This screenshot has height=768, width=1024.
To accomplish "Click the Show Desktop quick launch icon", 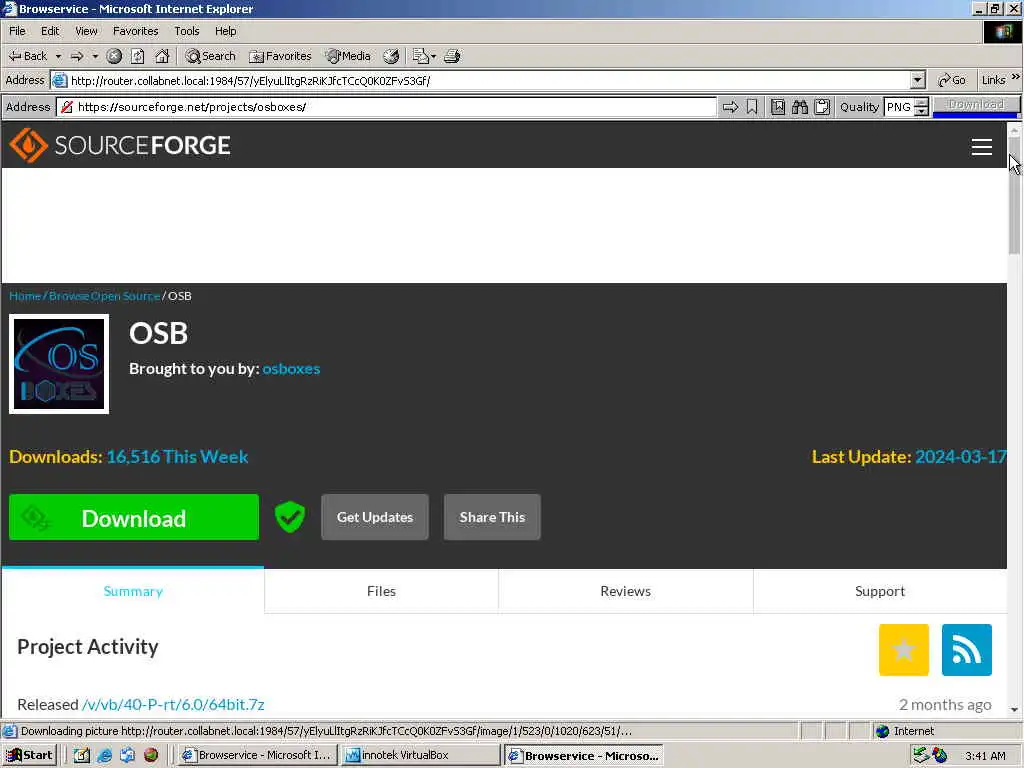I will pyautogui.click(x=82, y=756).
